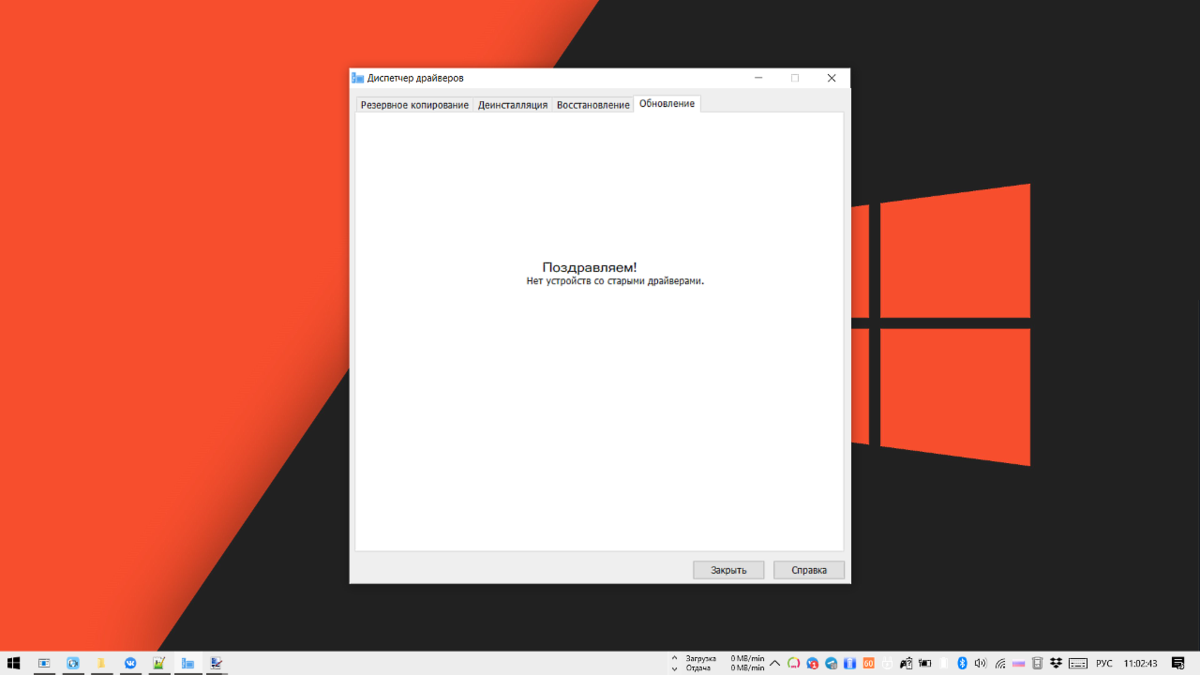Select the Driver Manager icon in the taskbar
Screen dimensions: 1200x675
[187, 663]
